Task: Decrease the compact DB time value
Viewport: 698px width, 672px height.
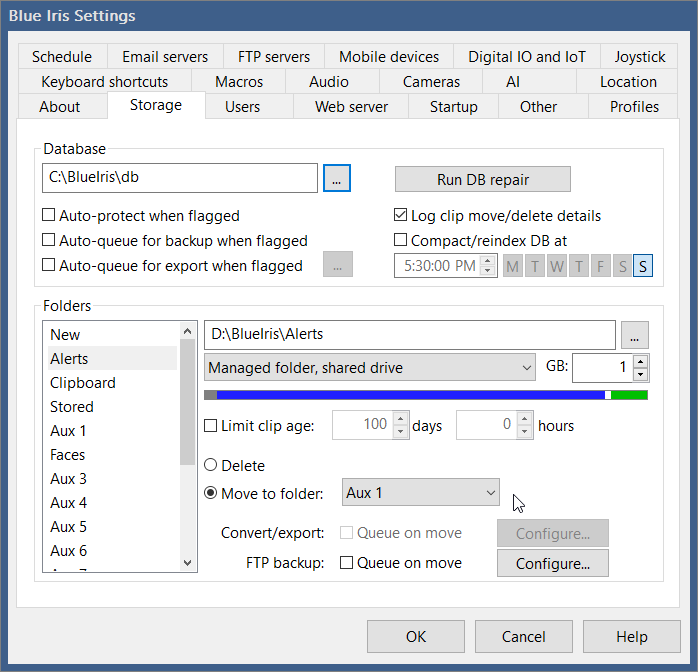Action: (x=488, y=271)
